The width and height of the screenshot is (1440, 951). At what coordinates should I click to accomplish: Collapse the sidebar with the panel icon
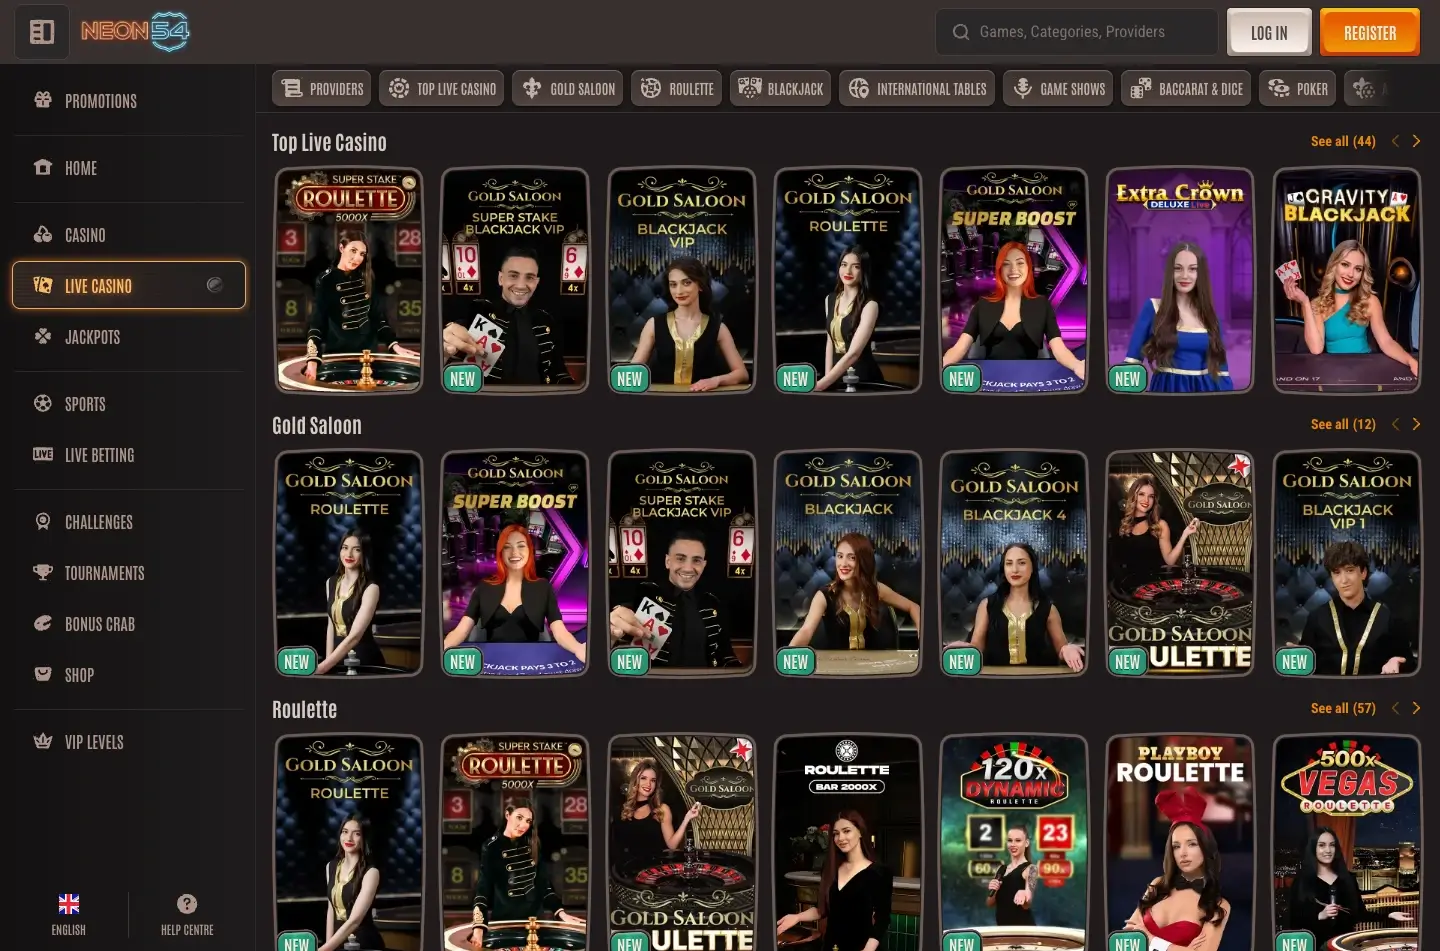[41, 32]
